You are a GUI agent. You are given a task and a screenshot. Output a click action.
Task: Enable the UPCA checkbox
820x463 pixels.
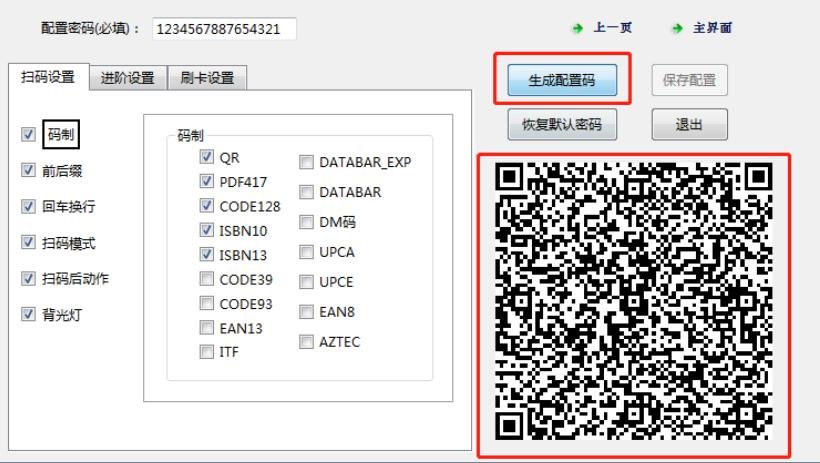pos(306,252)
